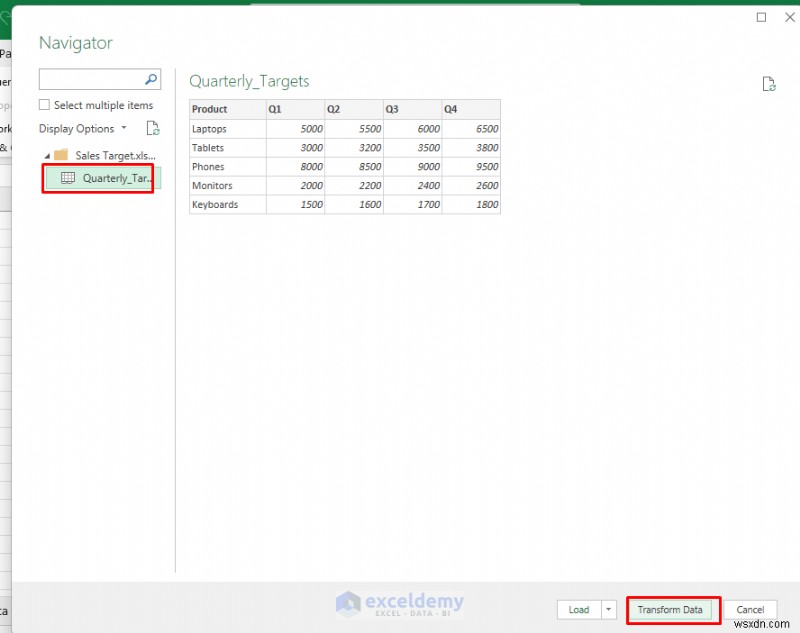Click Keyboards Q4 value 1800
Viewport: 800px width, 633px height.
pyautogui.click(x=487, y=204)
